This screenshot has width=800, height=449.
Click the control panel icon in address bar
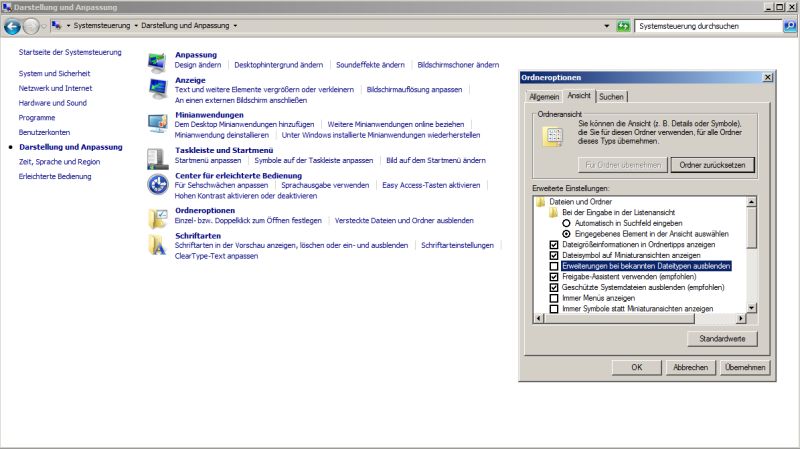tap(56, 26)
